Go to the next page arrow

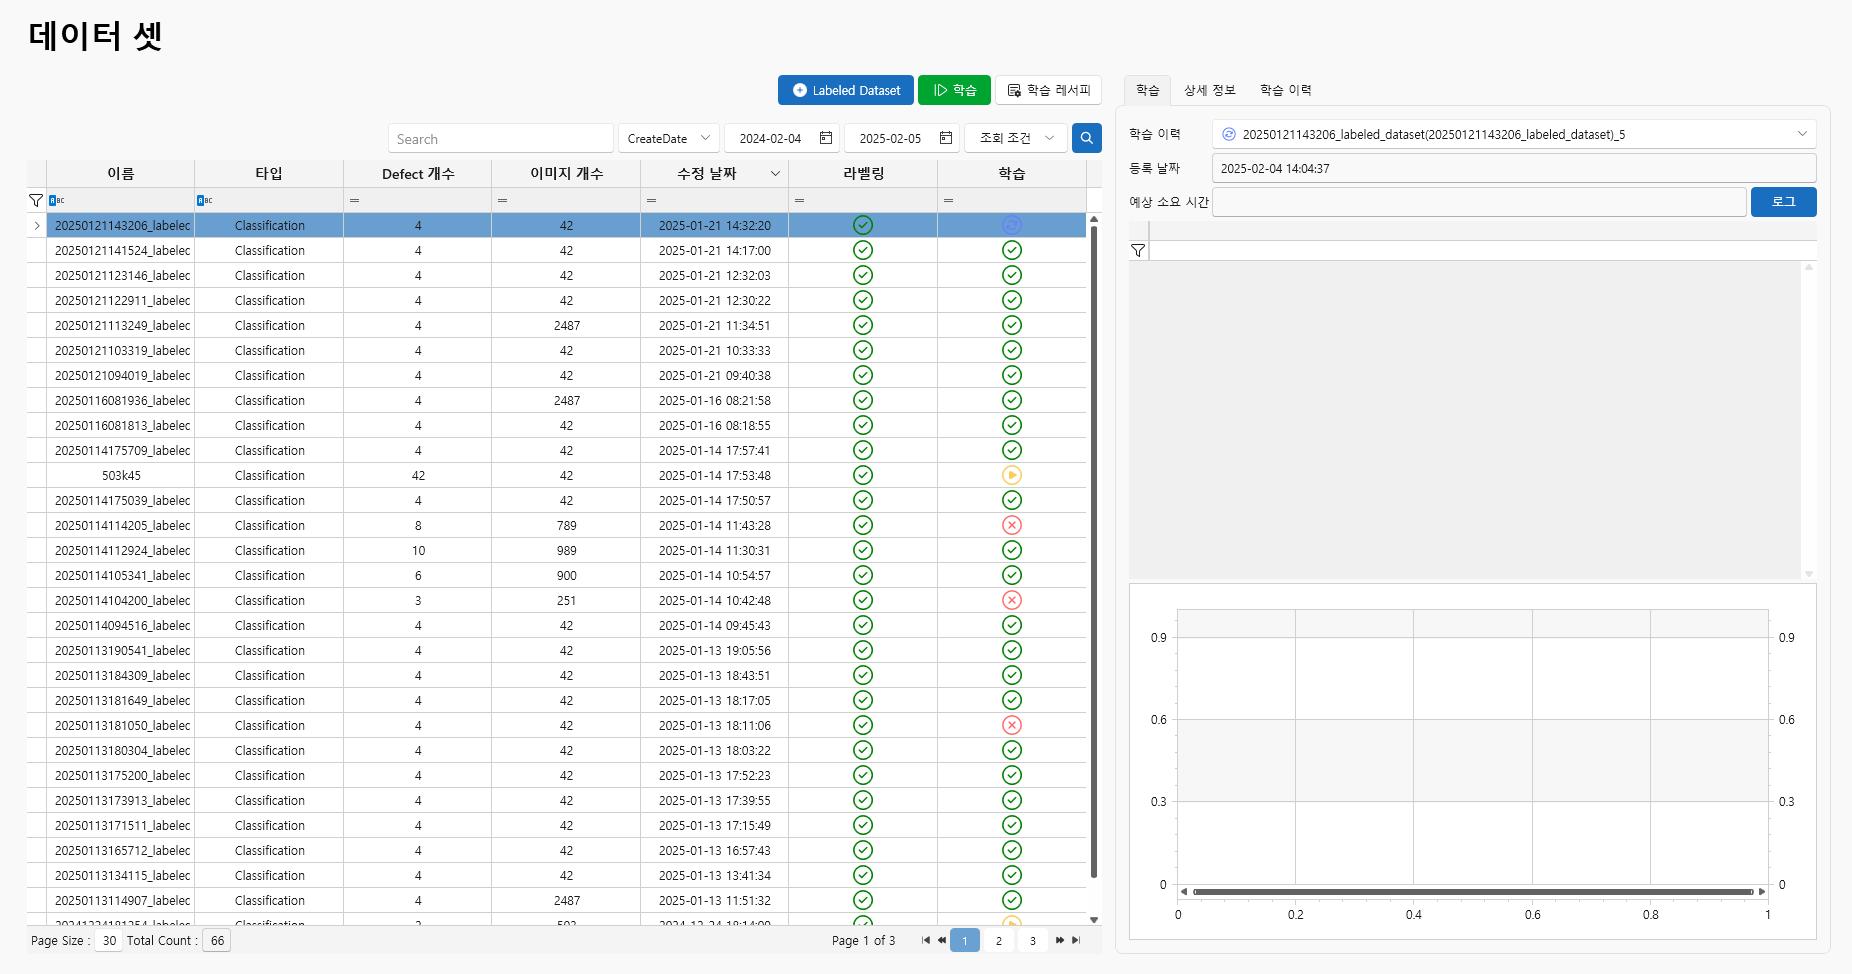pos(1059,940)
